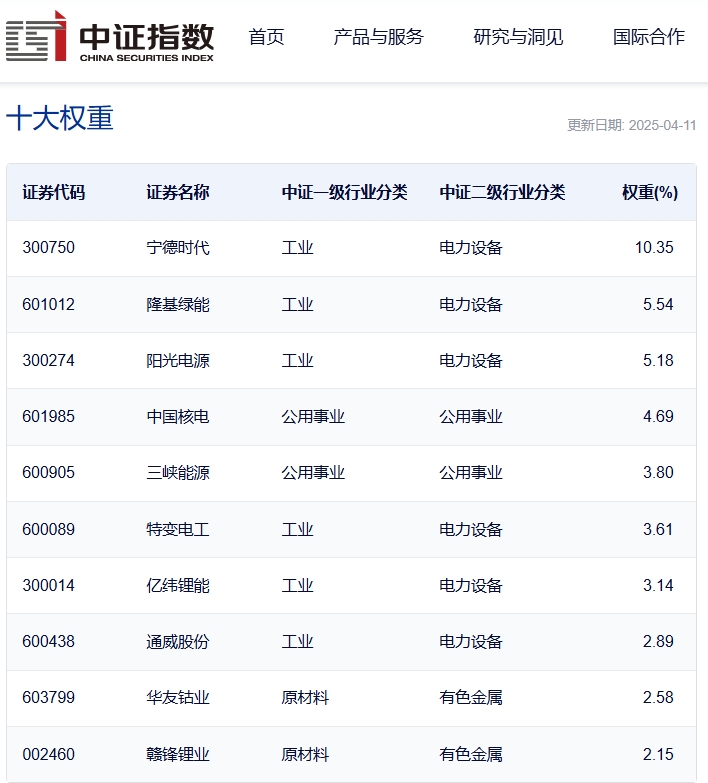Open the 首页 menu item
The height and width of the screenshot is (783, 708).
pyautogui.click(x=267, y=37)
